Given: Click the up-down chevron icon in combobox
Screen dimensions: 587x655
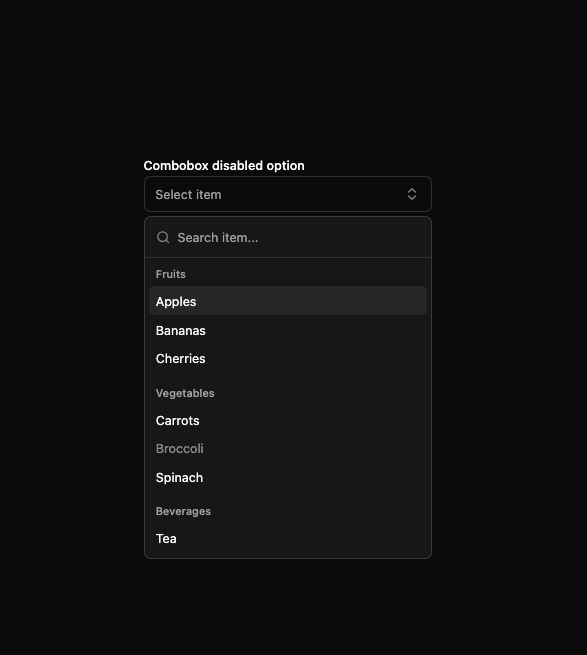Looking at the screenshot, I should click(412, 194).
